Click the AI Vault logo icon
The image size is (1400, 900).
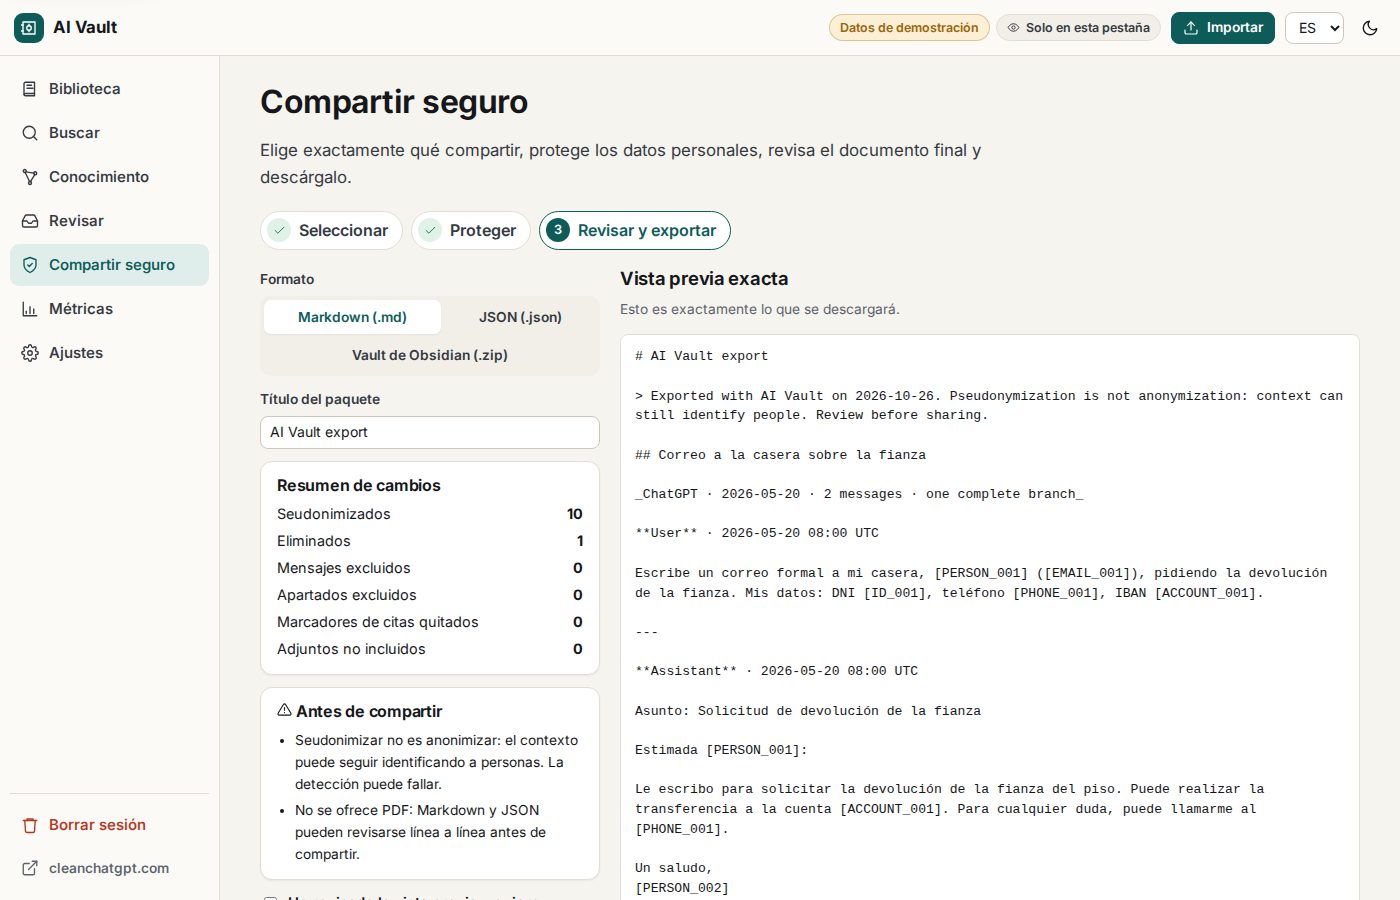tap(29, 28)
